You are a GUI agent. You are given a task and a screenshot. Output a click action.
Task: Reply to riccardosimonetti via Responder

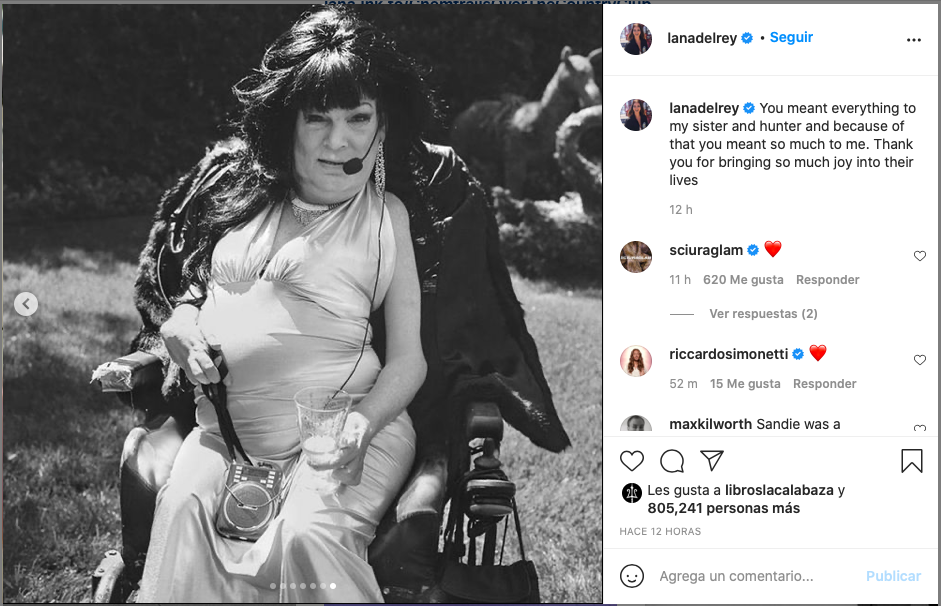pyautogui.click(x=824, y=384)
